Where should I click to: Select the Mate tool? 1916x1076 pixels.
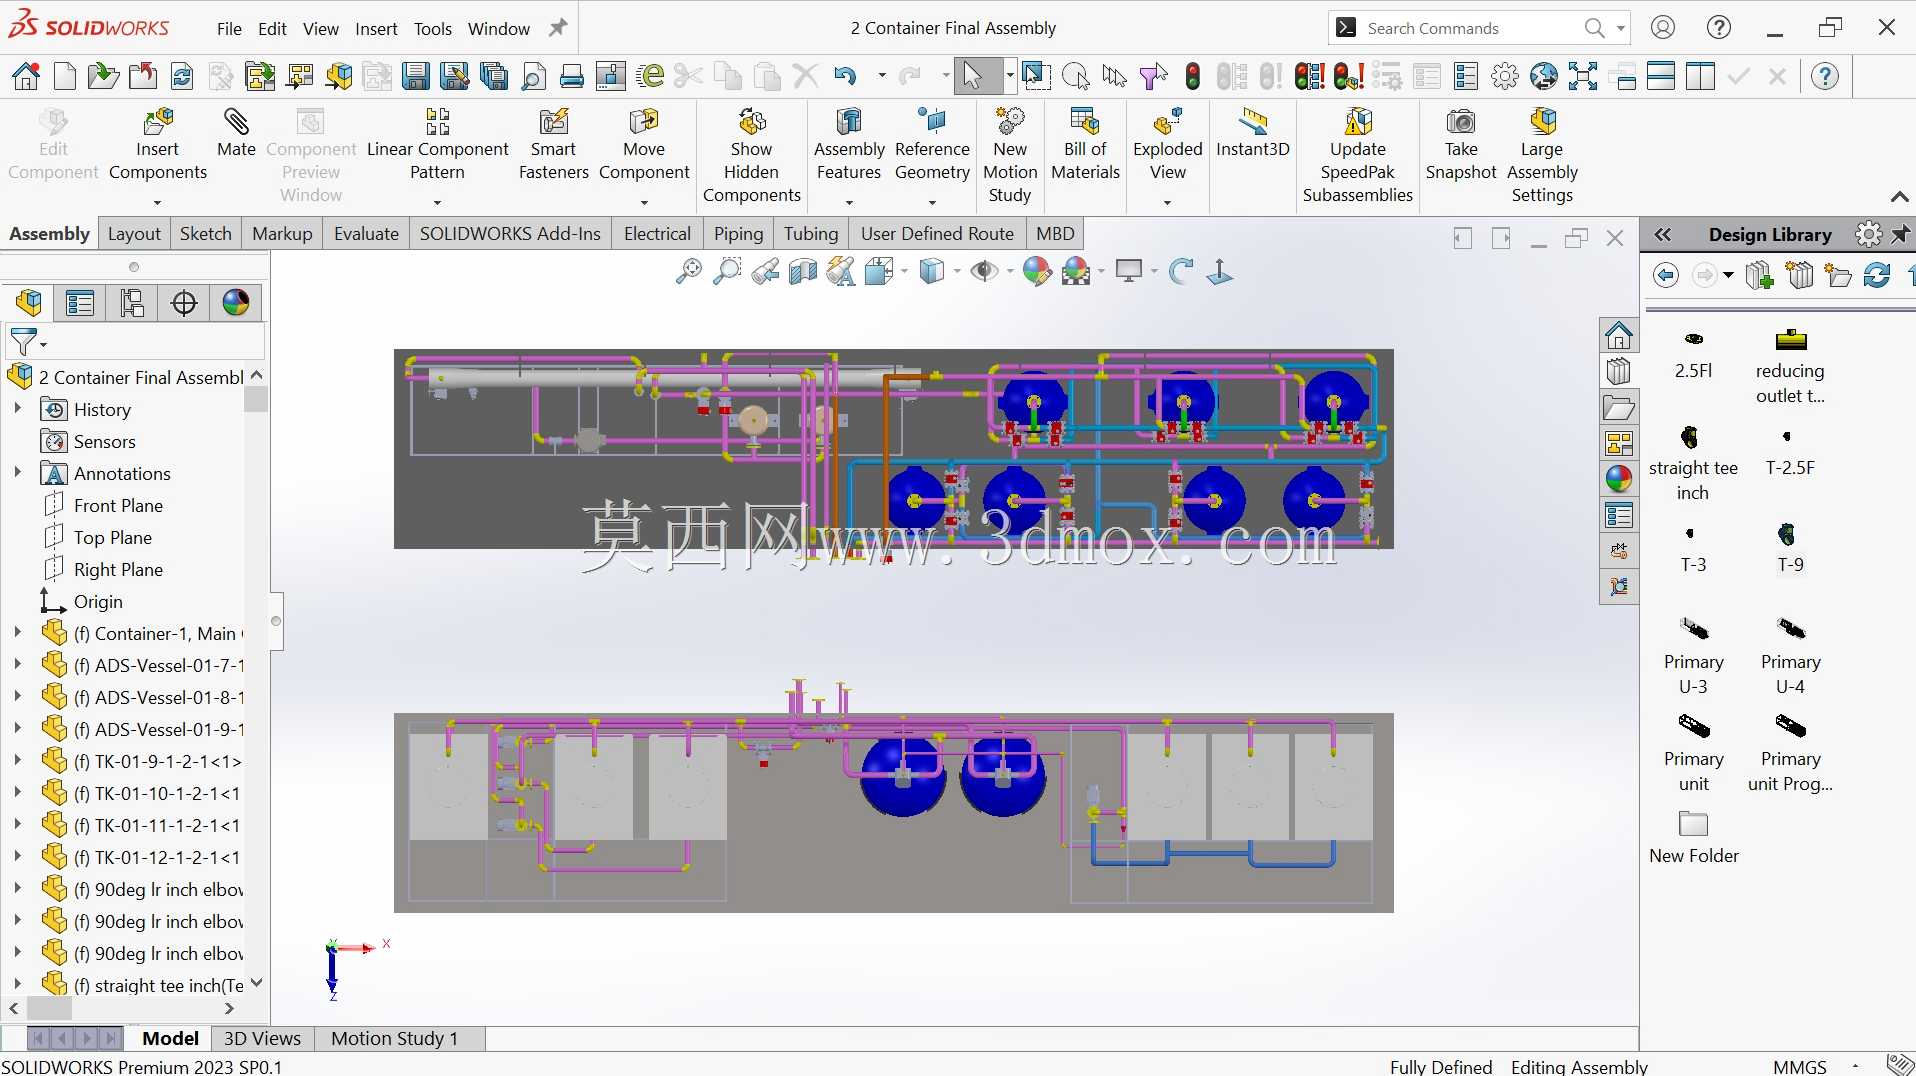(x=236, y=133)
